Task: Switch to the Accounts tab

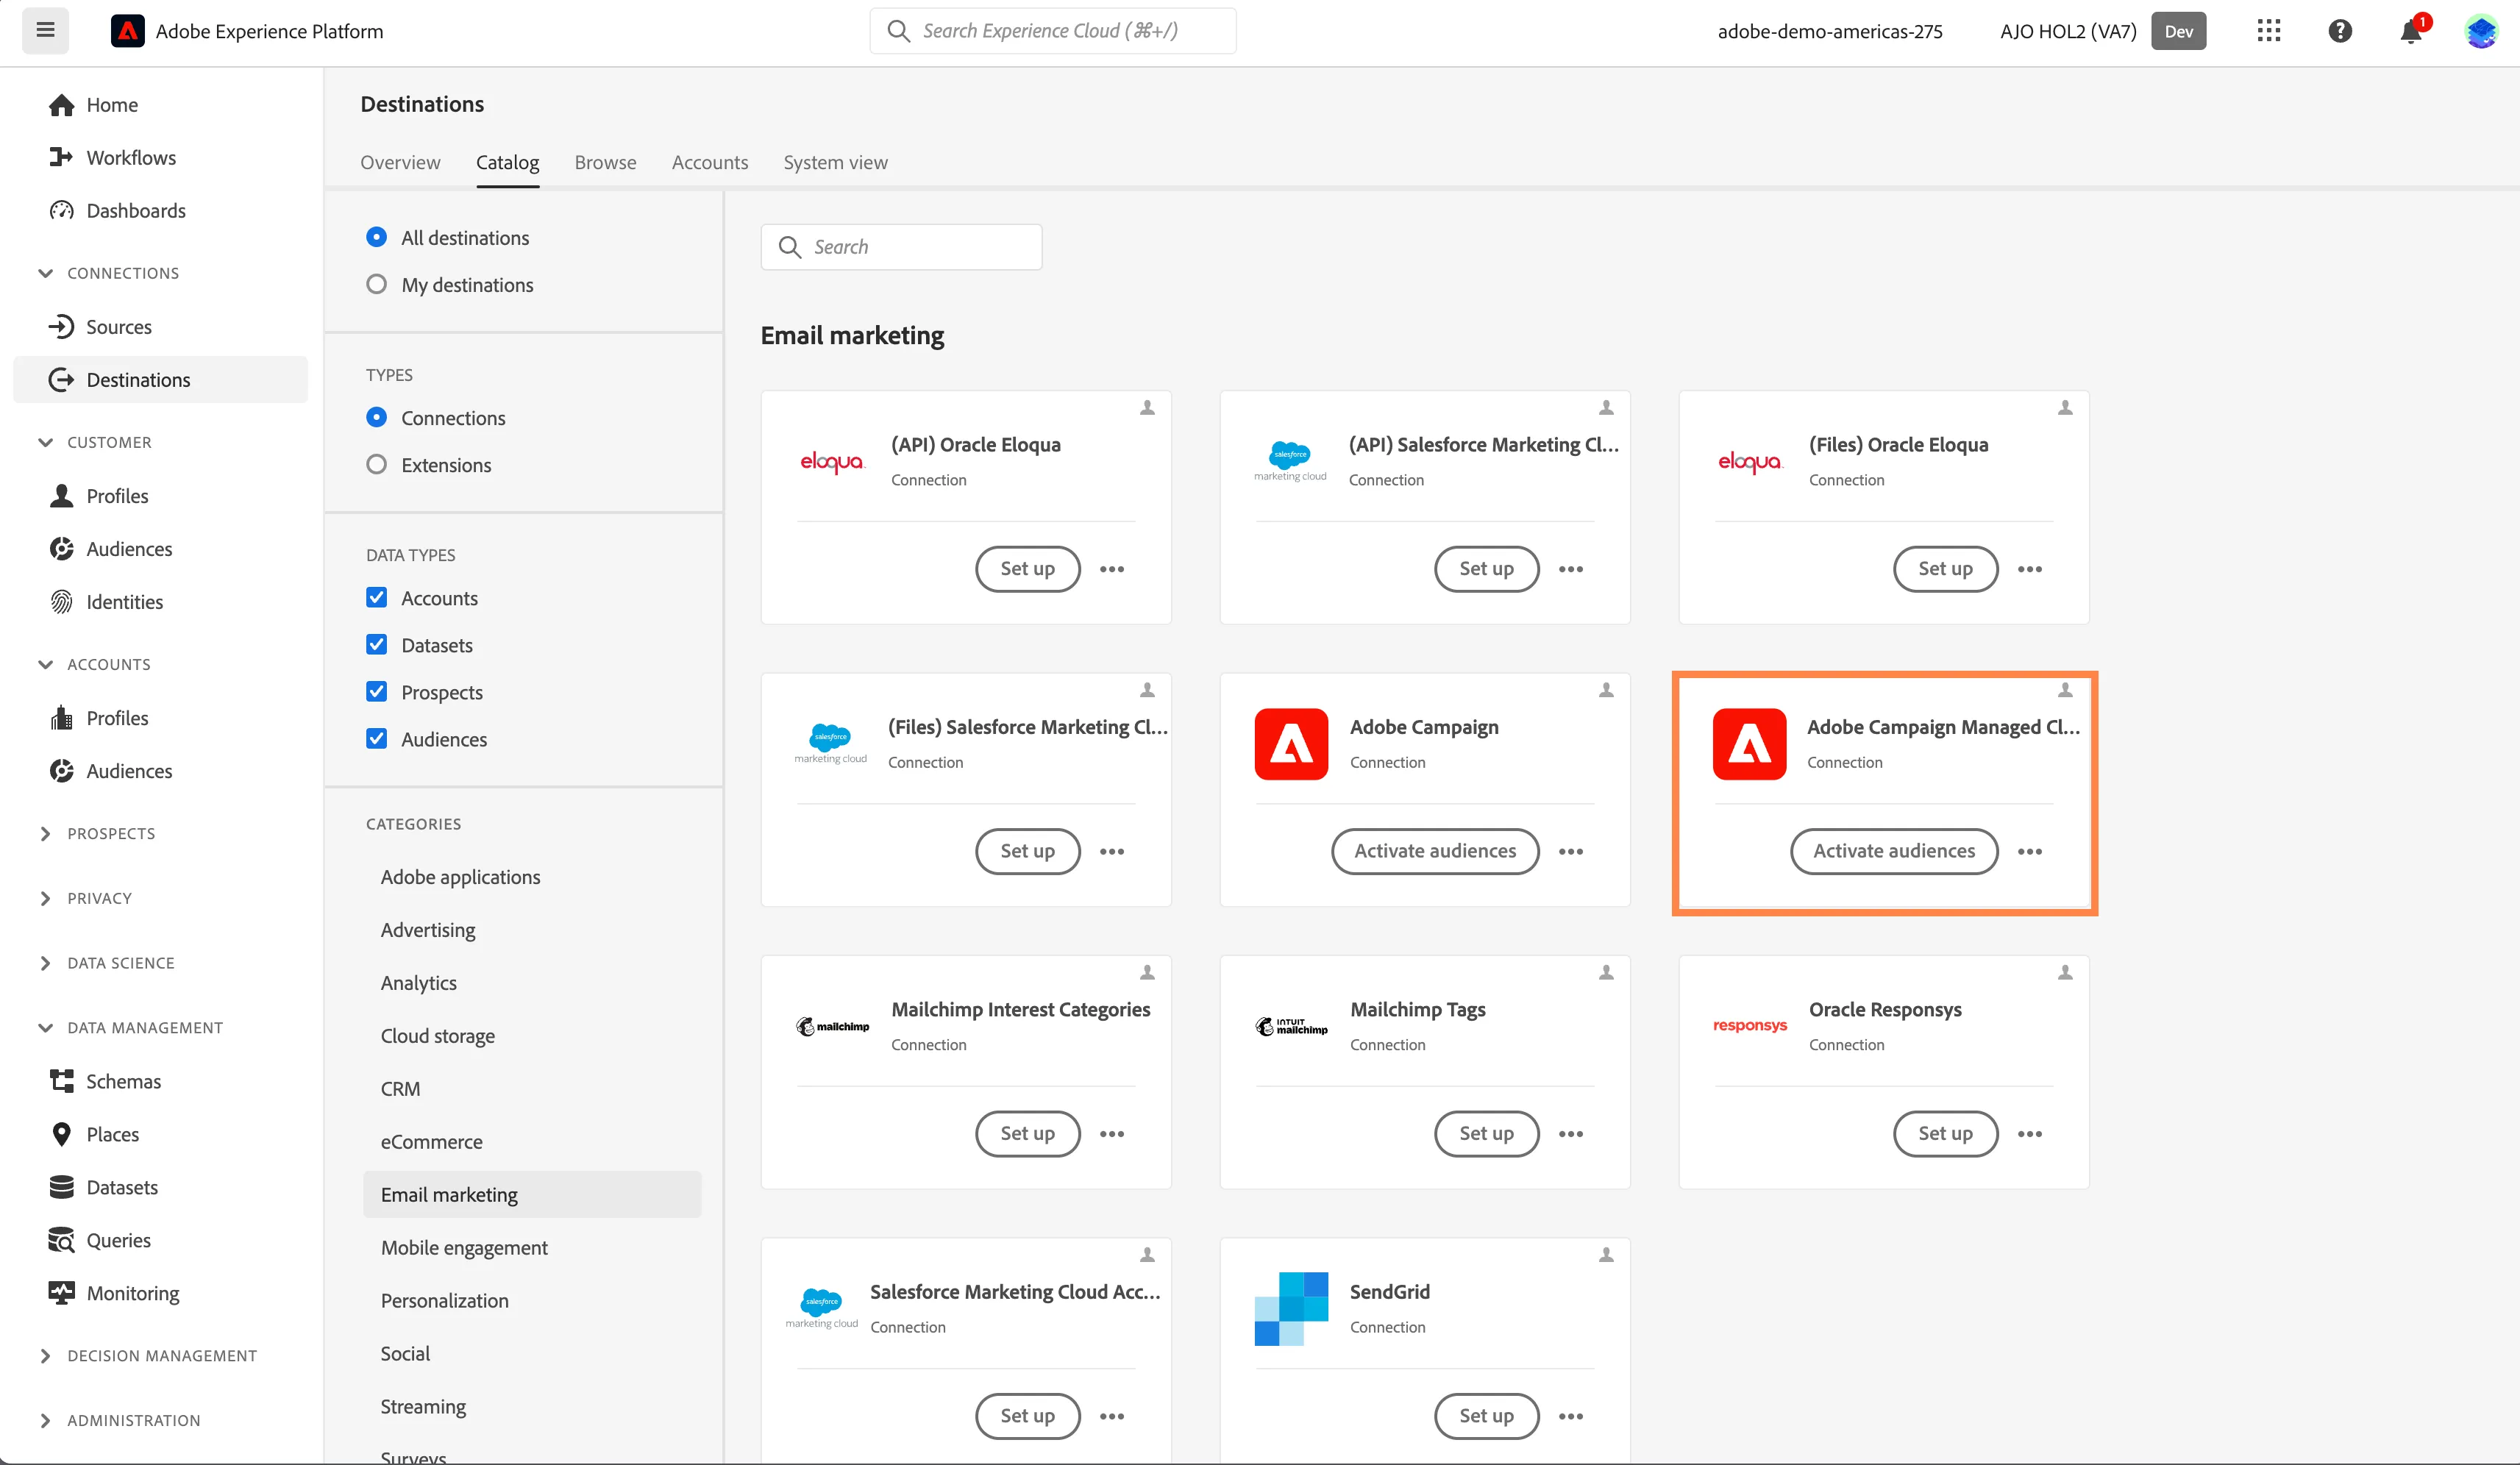Action: coord(709,162)
